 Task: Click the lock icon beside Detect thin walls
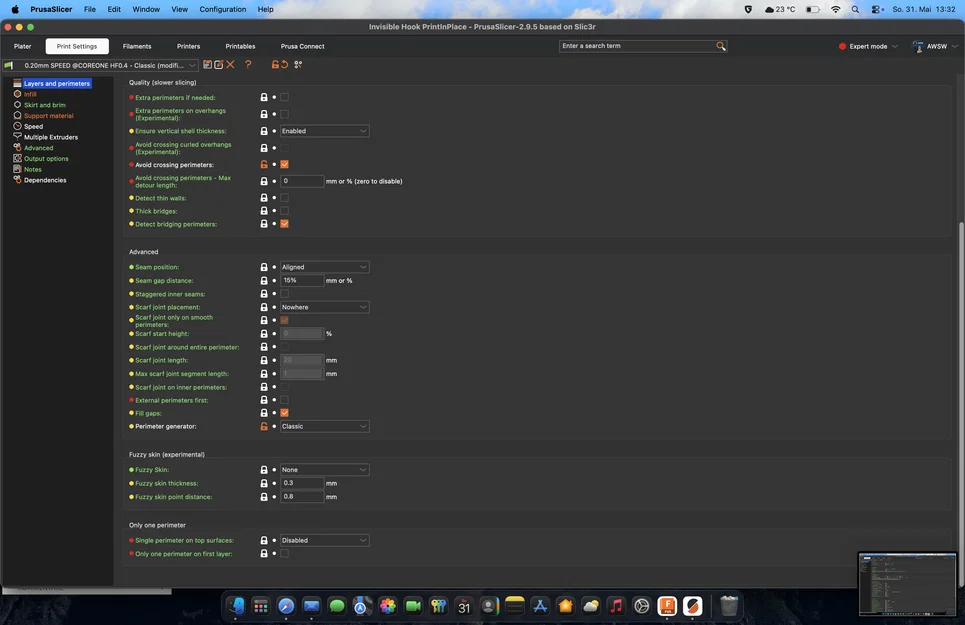pos(264,197)
